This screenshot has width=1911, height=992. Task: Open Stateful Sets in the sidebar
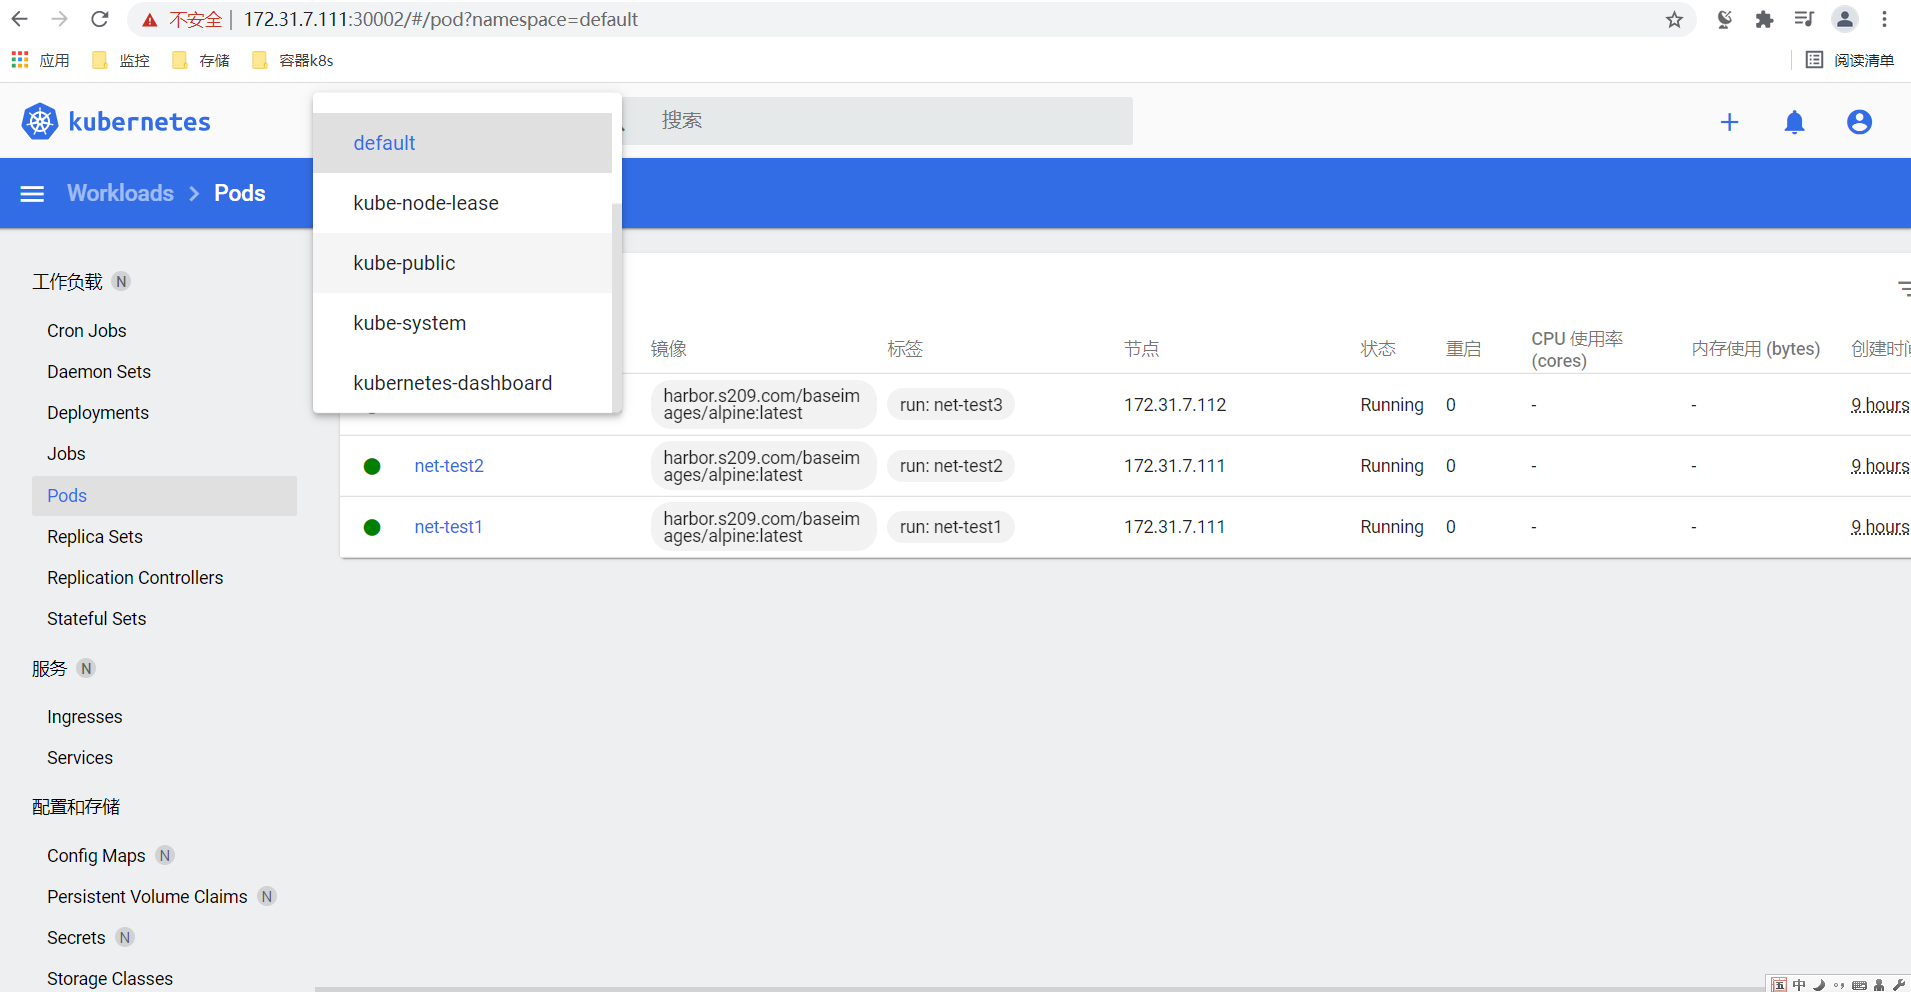click(97, 619)
